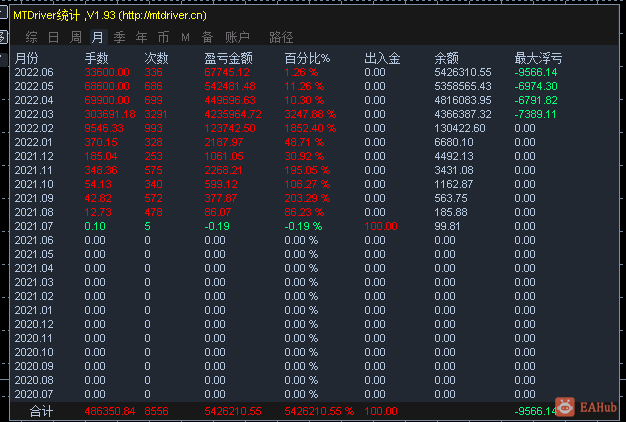626x422 pixels.
Task: Select the 2022.04 month row label
Action: (x=34, y=100)
